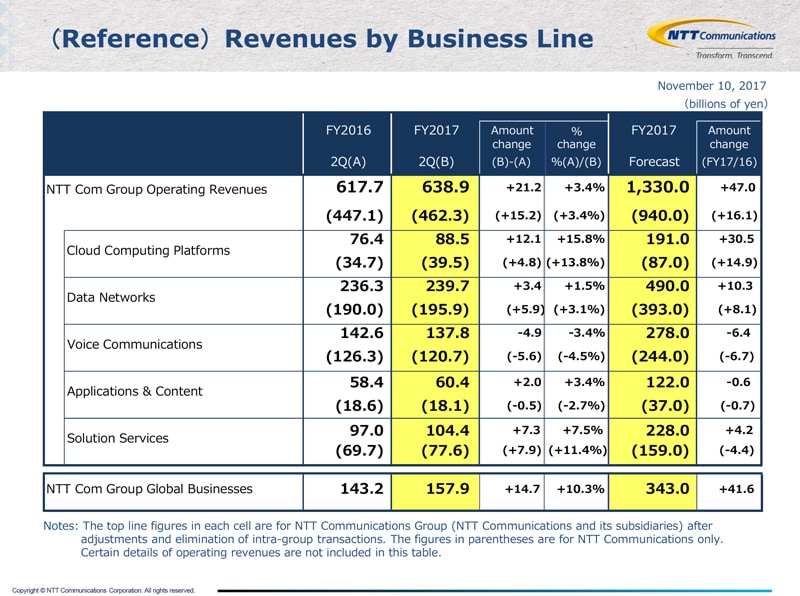Click the NTT Communications logo

pyautogui.click(x=711, y=39)
